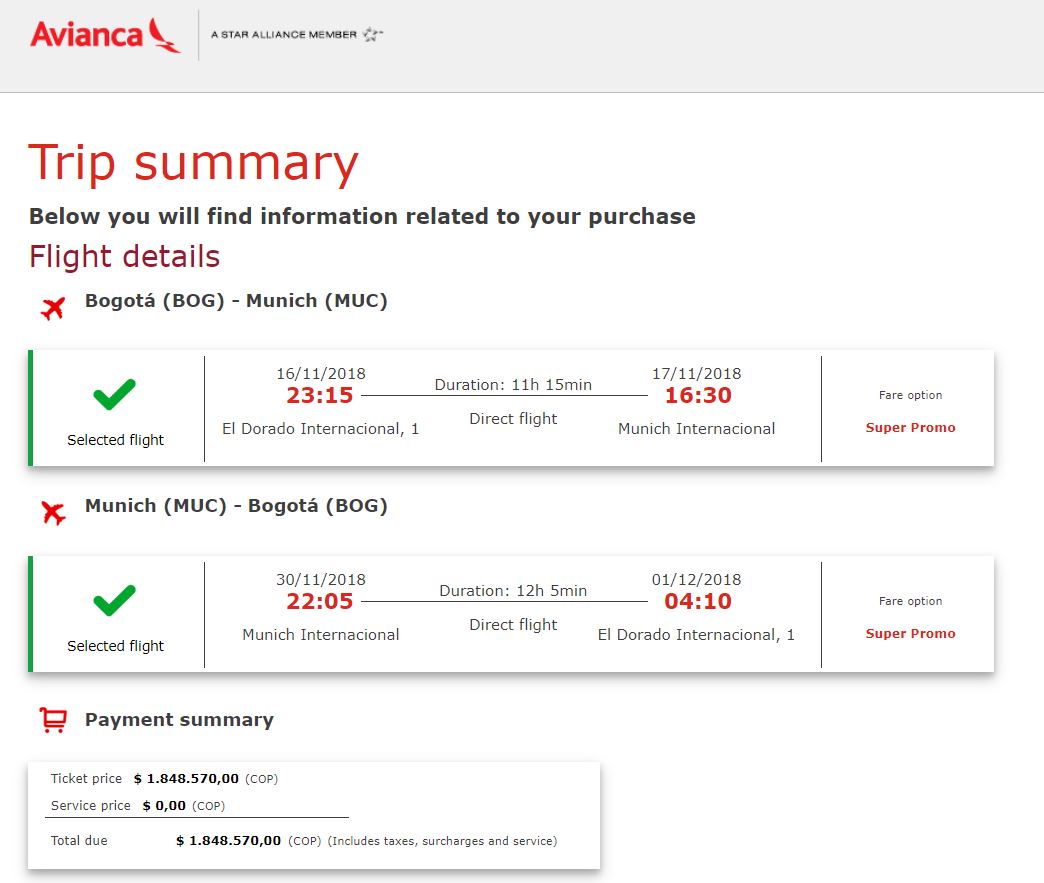
Task: Click the 04:10 Bogotá arrival time
Action: (698, 602)
